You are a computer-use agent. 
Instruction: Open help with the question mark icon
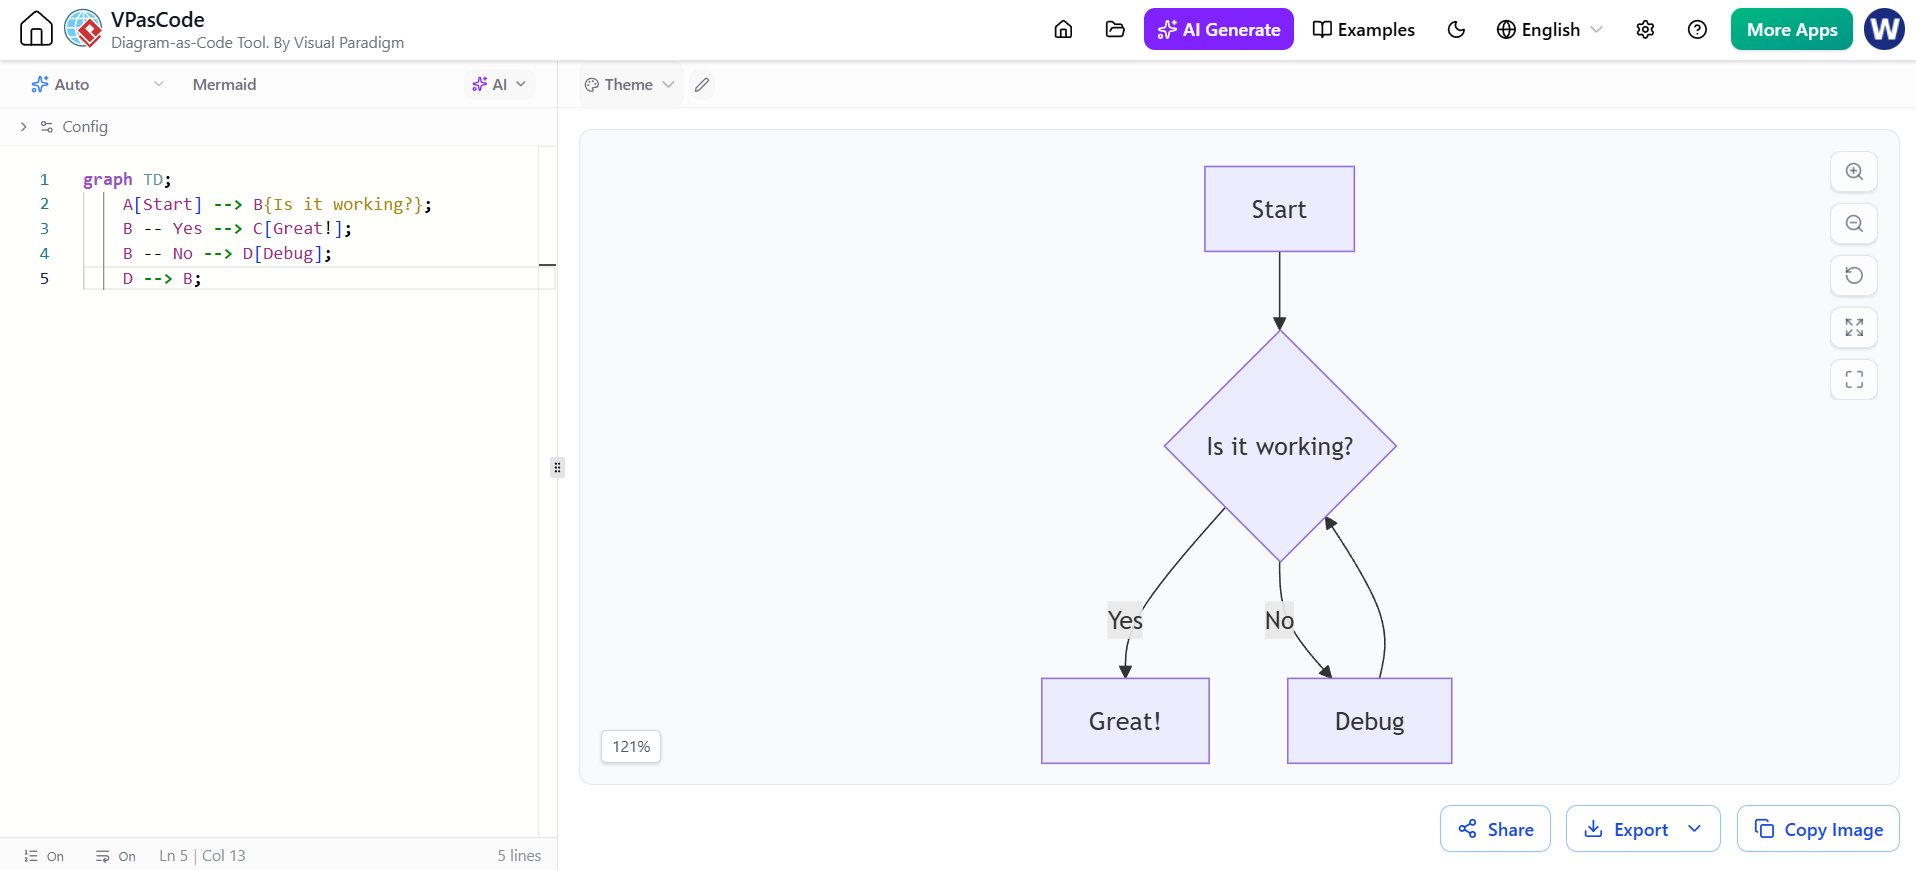click(1697, 29)
